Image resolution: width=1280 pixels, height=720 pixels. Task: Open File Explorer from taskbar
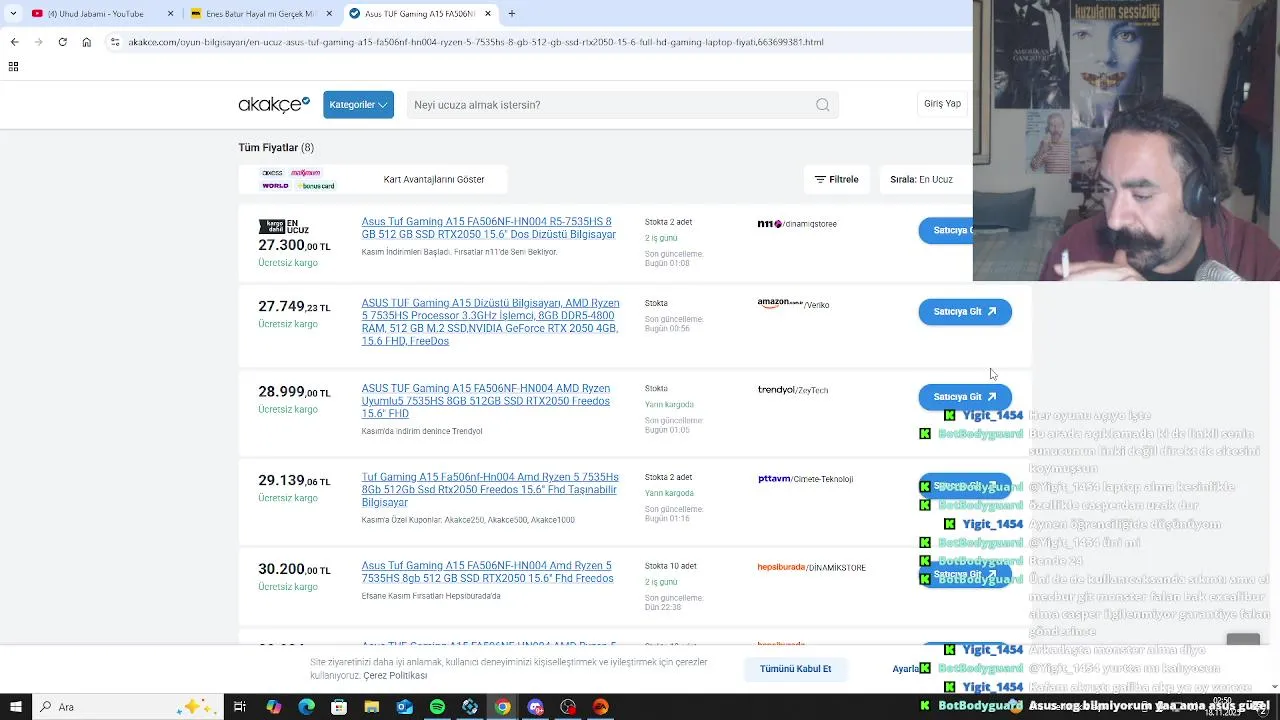(372, 707)
